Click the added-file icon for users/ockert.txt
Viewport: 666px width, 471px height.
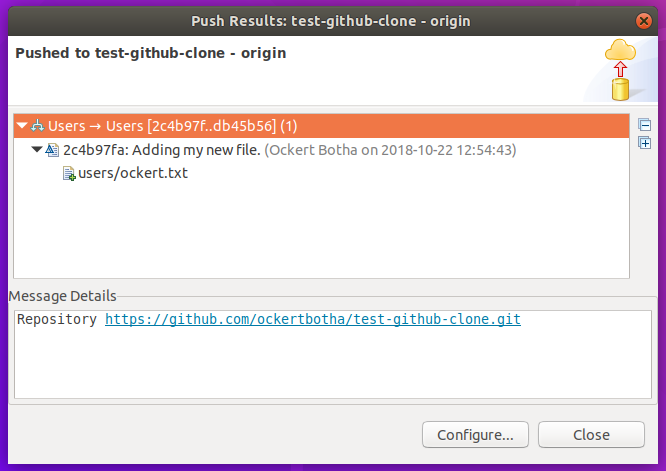(69, 174)
